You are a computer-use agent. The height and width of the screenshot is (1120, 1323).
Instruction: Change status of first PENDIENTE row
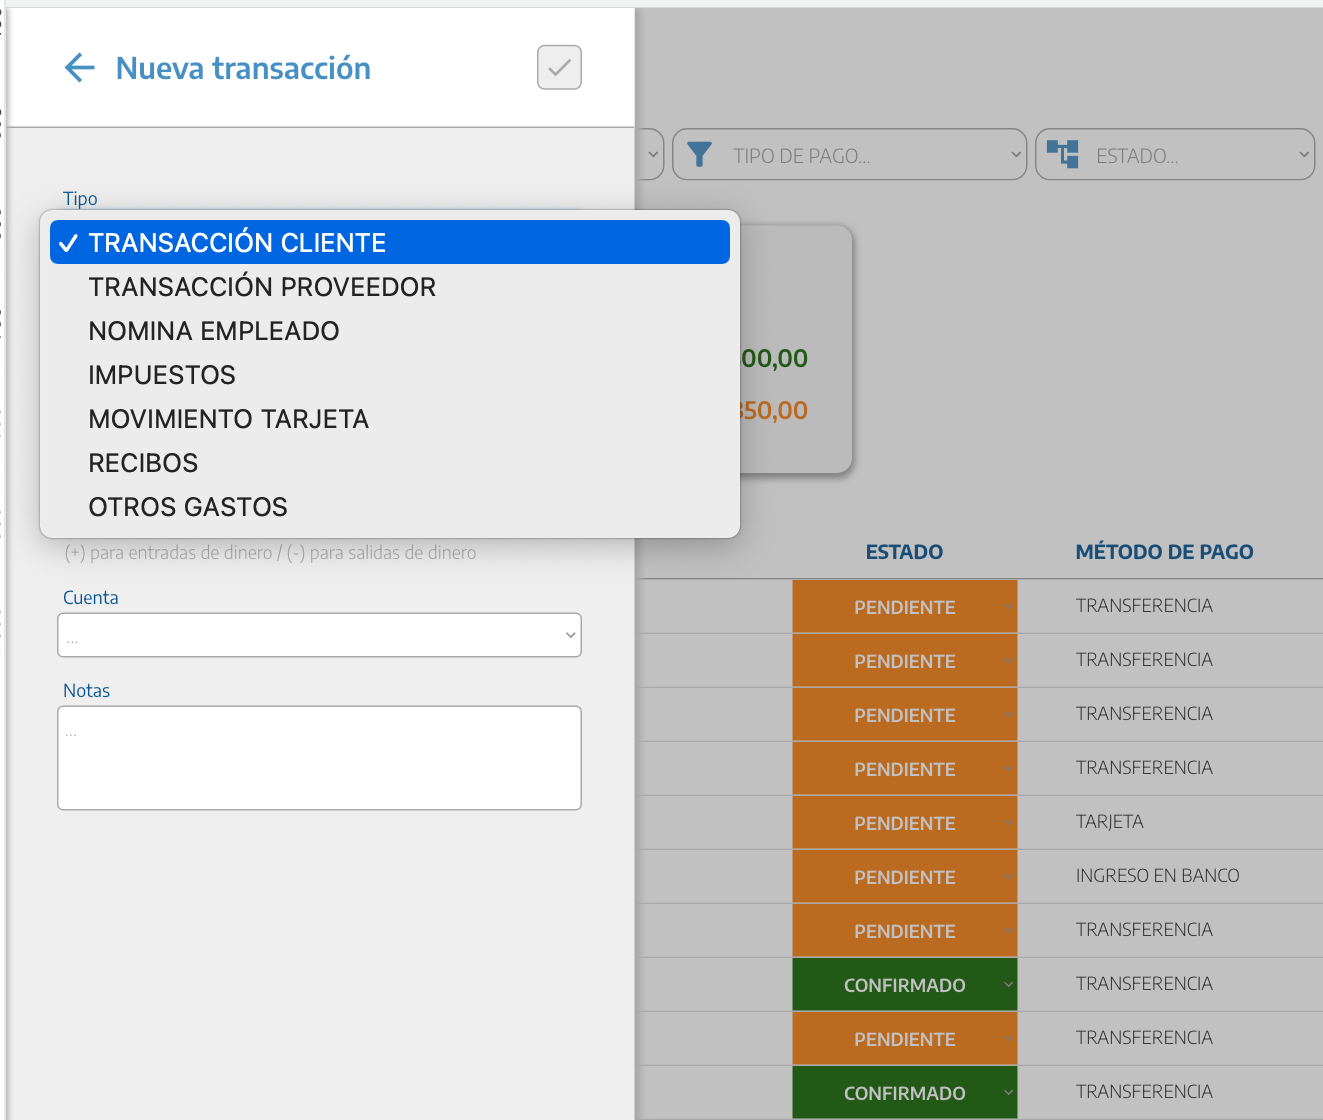(x=905, y=607)
